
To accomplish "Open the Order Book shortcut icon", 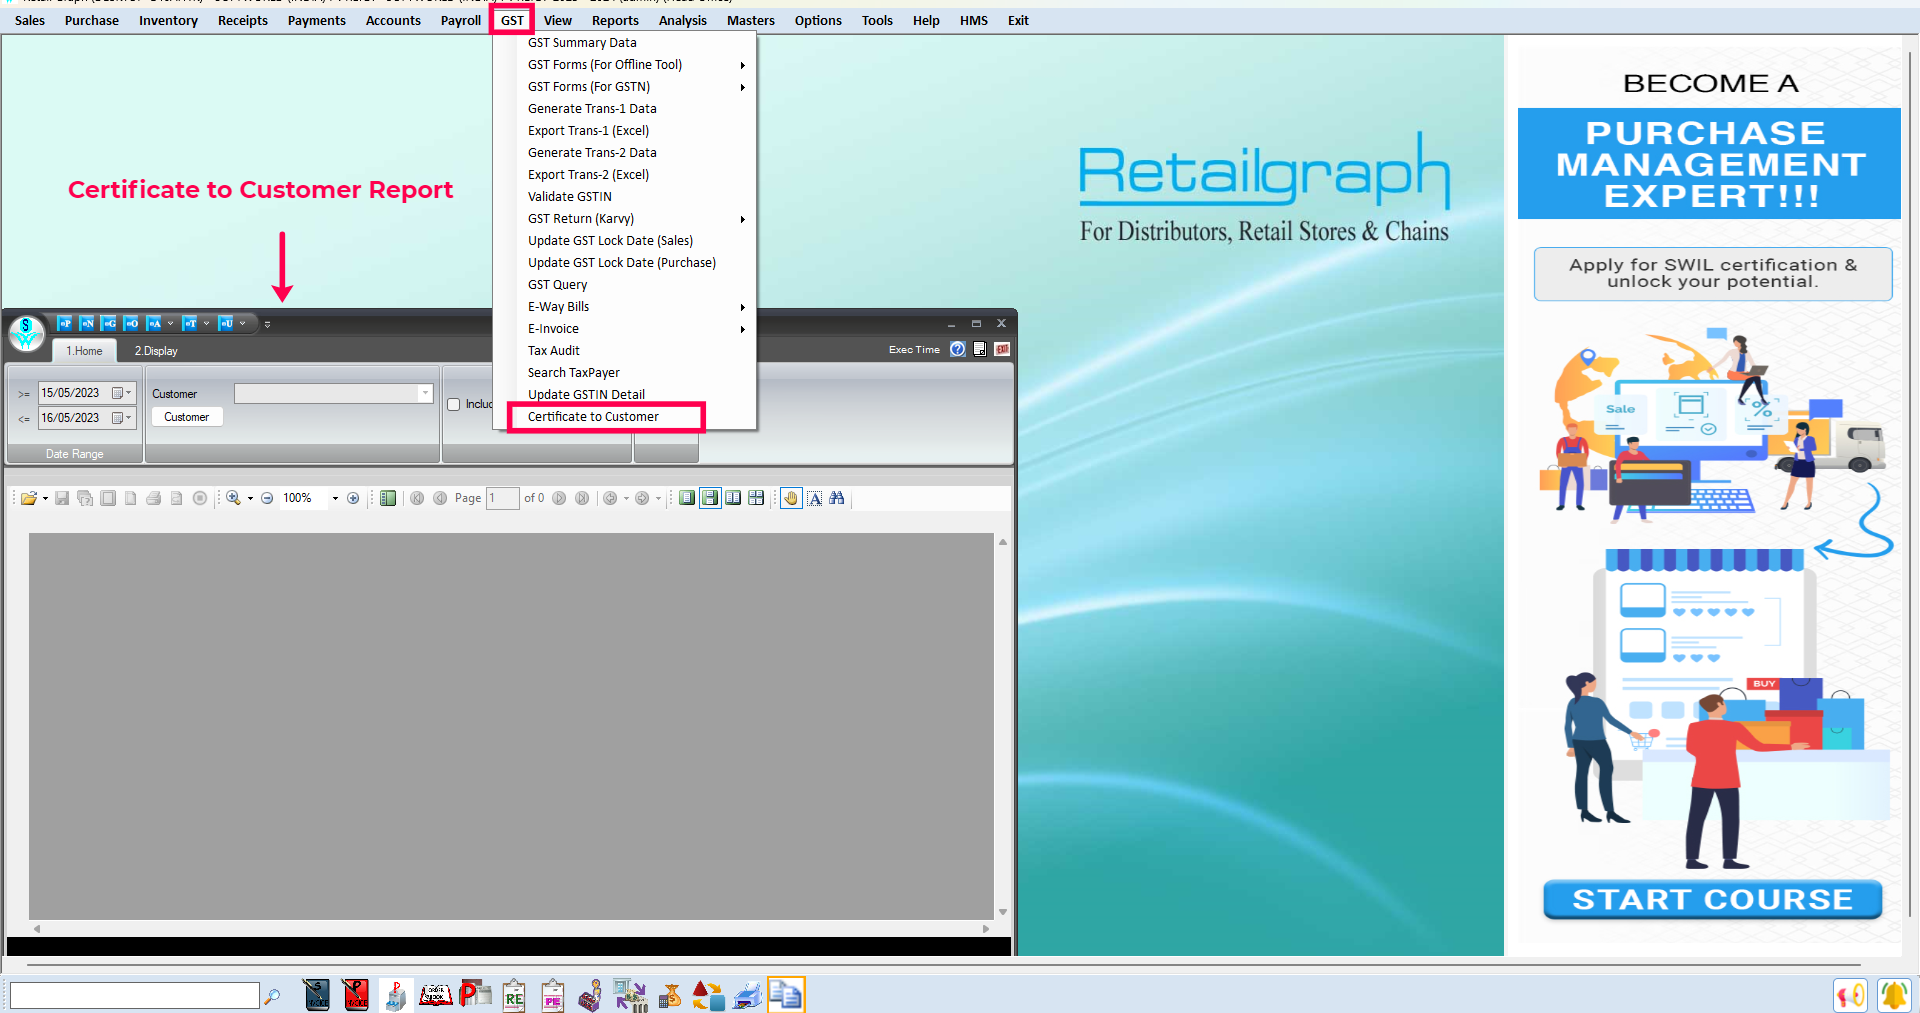I will click(x=435, y=995).
